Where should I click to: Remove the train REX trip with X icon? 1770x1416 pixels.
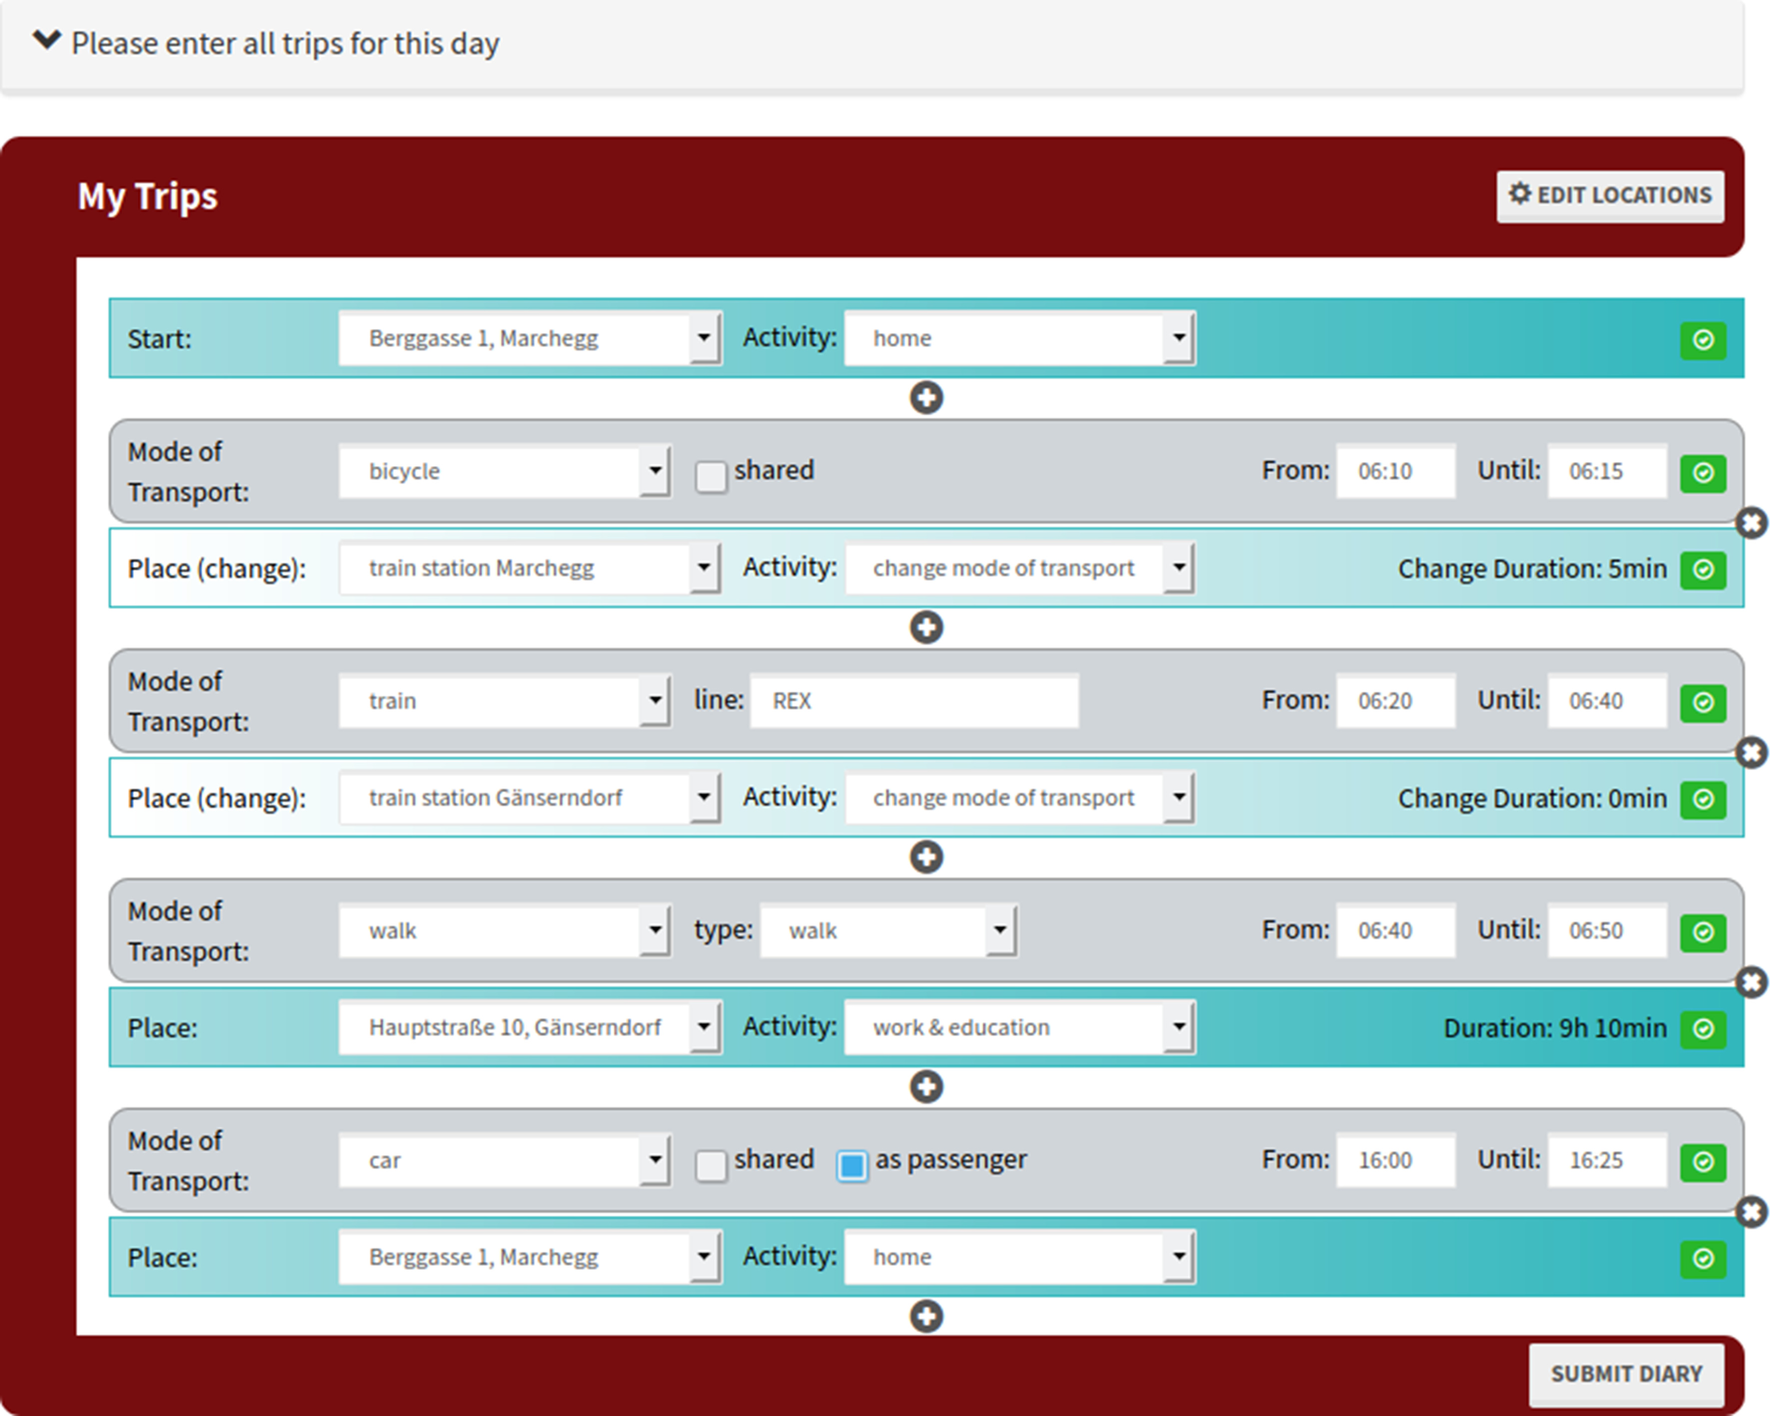1751,753
